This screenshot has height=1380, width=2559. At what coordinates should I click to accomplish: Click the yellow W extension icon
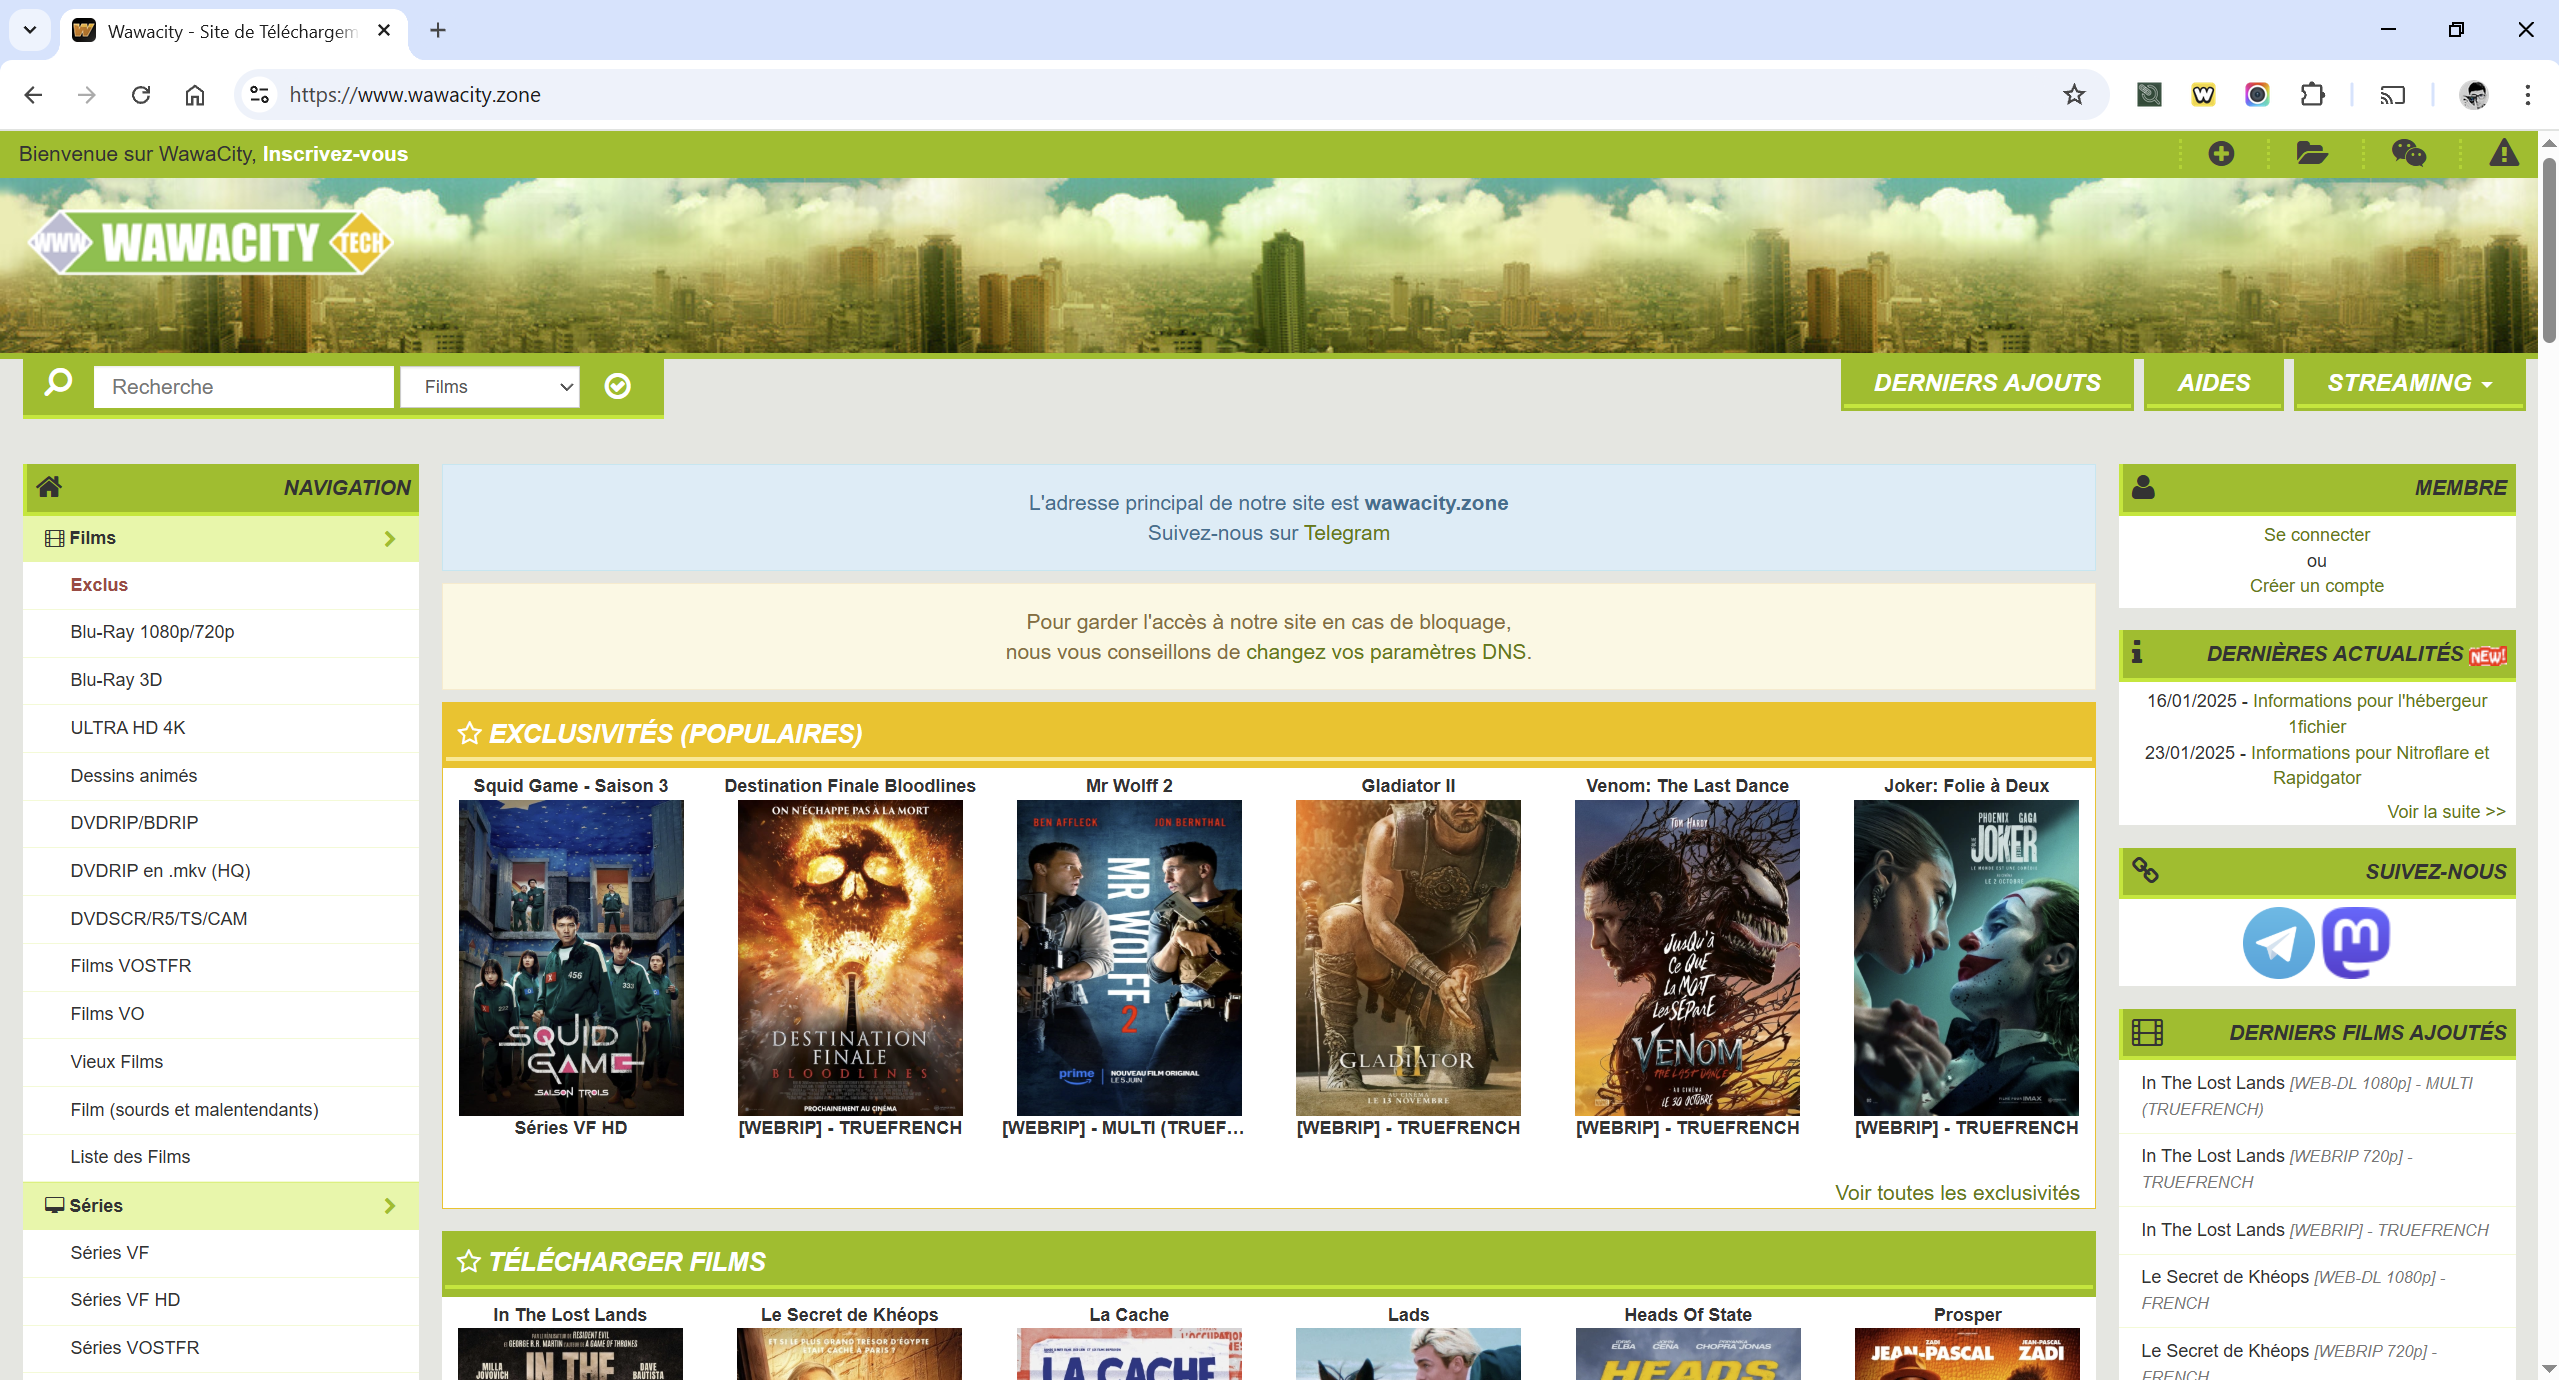(2203, 95)
